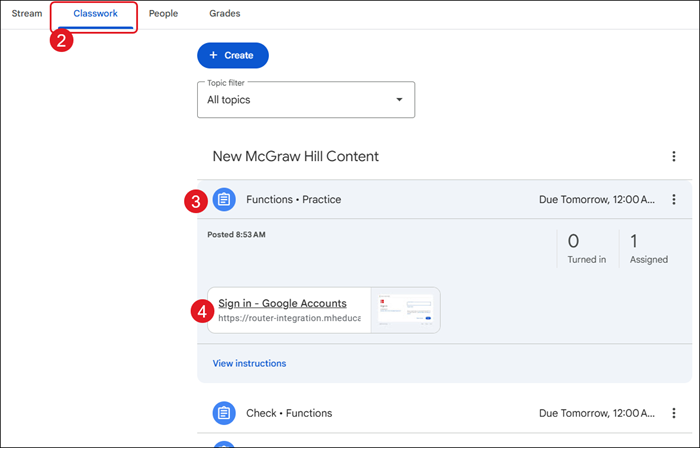Screen dimensions: 700x449
Task: Go to the Grades tab
Action: coord(225,14)
